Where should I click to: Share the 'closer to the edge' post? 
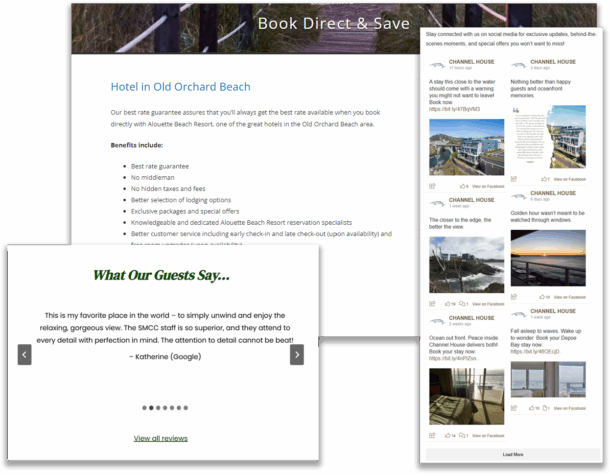click(432, 304)
